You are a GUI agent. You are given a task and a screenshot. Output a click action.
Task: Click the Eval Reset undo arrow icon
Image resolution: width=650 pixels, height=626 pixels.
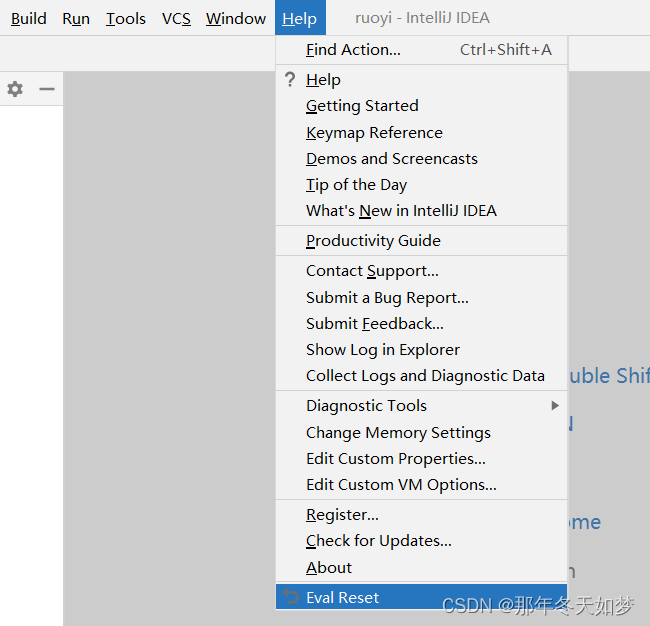point(291,597)
